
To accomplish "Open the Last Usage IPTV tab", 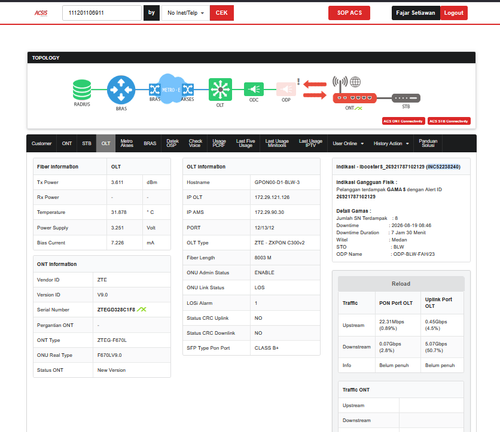I will [x=310, y=143].
